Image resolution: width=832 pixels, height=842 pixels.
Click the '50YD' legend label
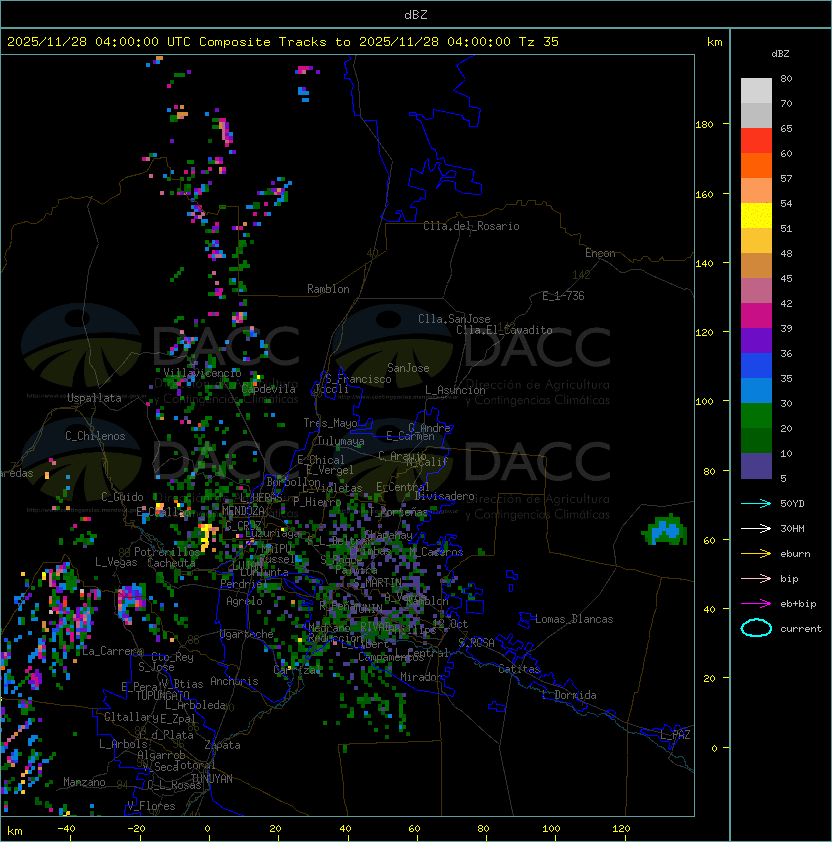click(792, 504)
